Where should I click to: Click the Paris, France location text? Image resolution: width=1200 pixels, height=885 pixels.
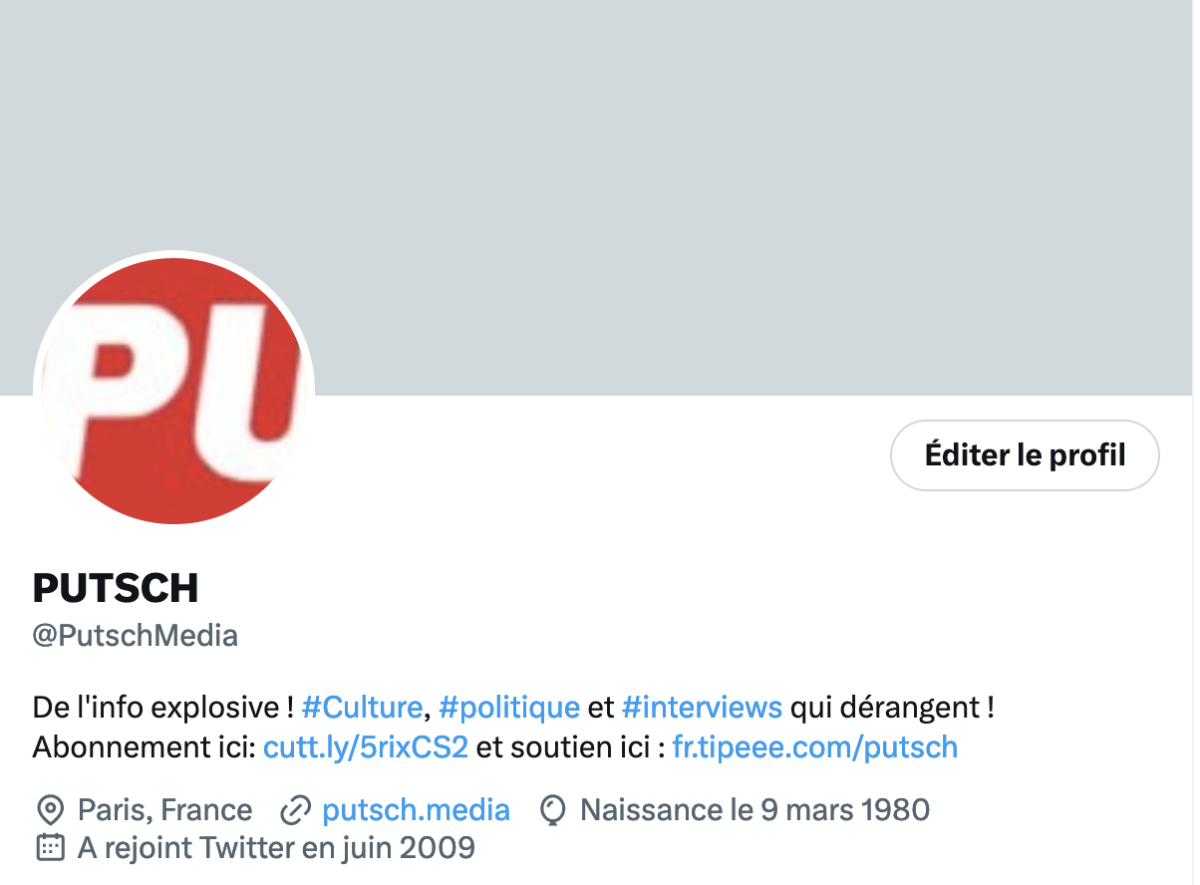pyautogui.click(x=165, y=810)
